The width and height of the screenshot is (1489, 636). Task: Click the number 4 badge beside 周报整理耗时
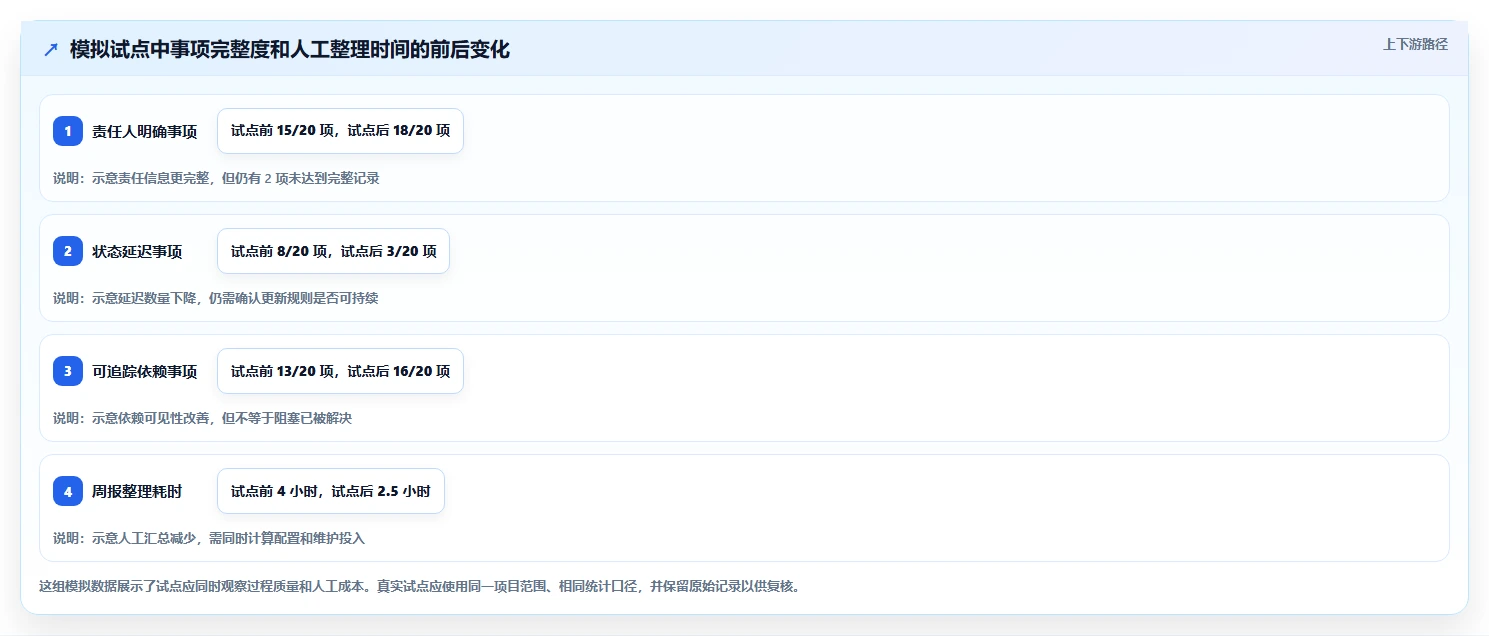(68, 491)
